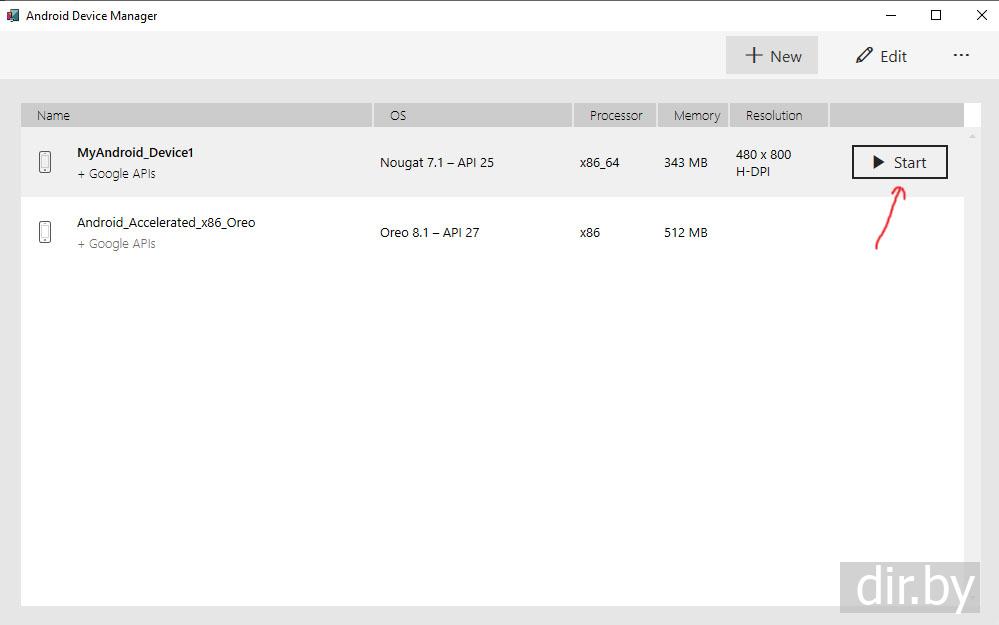Image resolution: width=999 pixels, height=625 pixels.
Task: Click the H-DPI density text
Action: pyautogui.click(x=753, y=171)
